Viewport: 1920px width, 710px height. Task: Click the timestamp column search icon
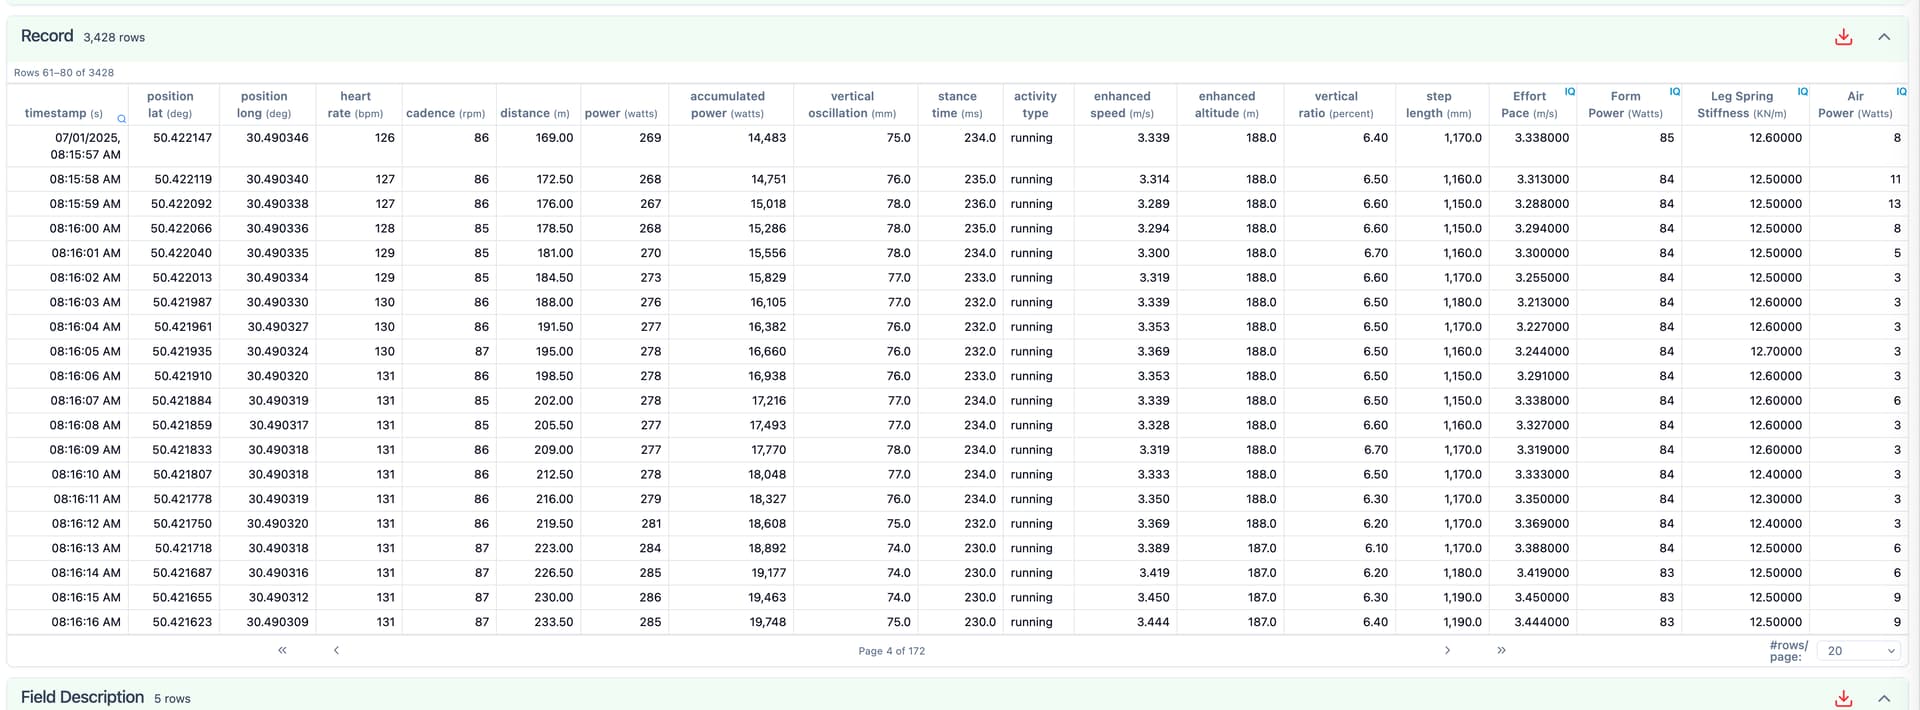122,119
